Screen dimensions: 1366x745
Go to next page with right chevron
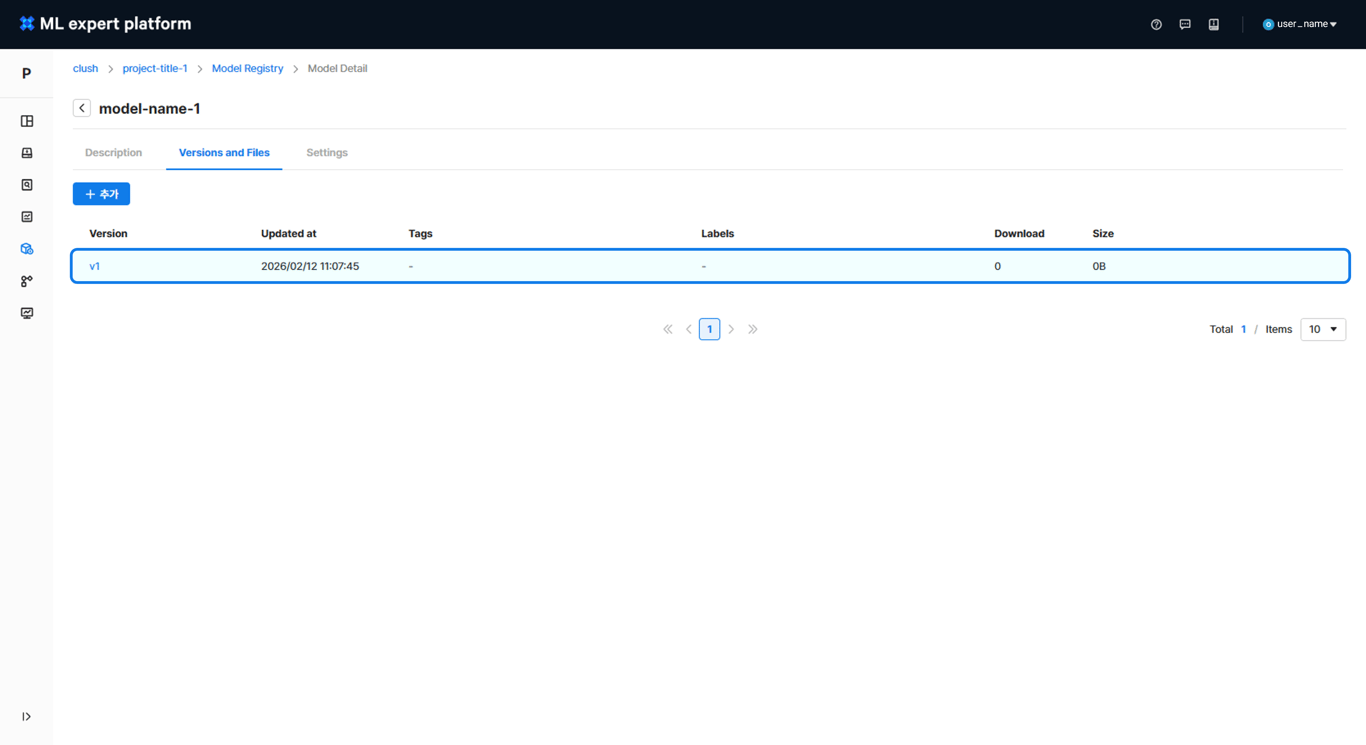pyautogui.click(x=731, y=329)
